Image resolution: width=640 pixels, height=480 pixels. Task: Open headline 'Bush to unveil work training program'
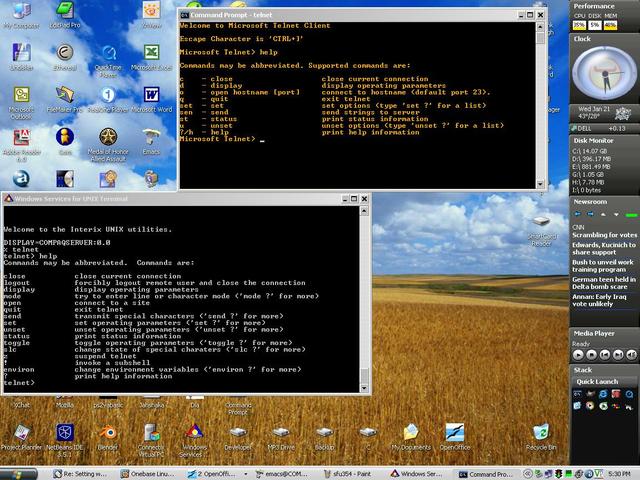(x=602, y=266)
